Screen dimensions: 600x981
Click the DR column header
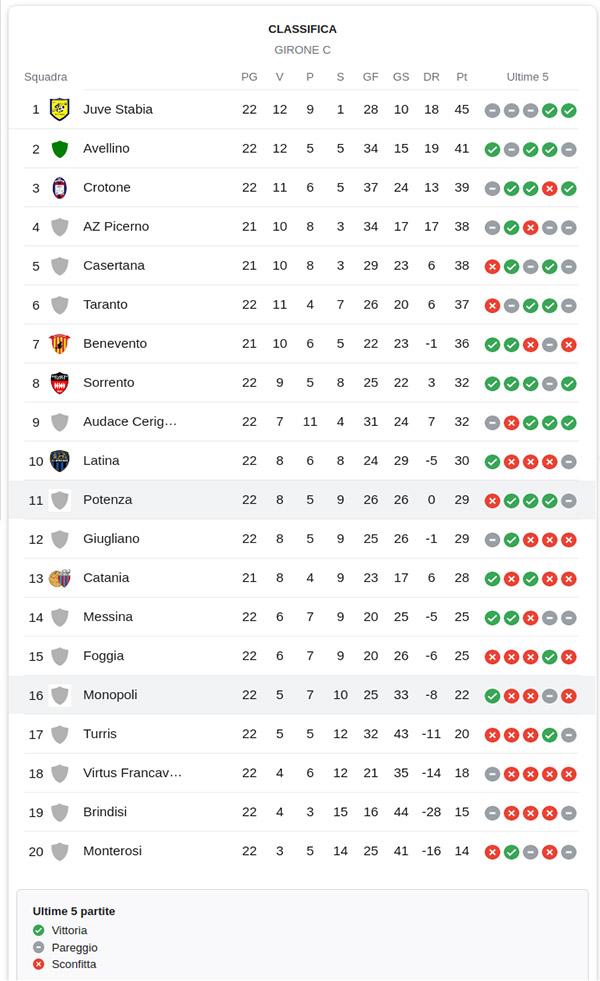click(x=431, y=77)
